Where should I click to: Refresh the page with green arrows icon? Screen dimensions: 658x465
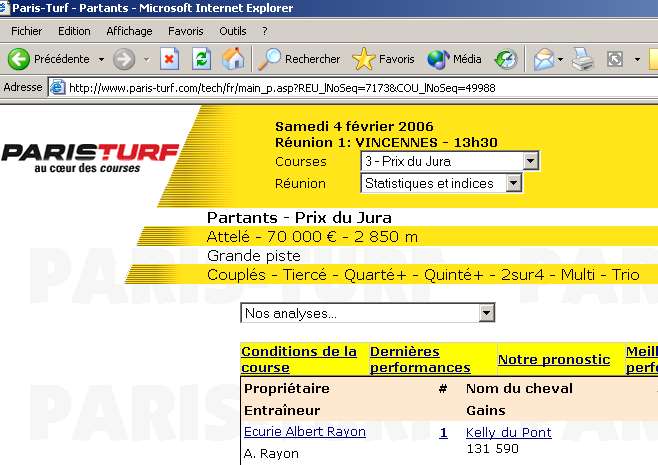202,59
